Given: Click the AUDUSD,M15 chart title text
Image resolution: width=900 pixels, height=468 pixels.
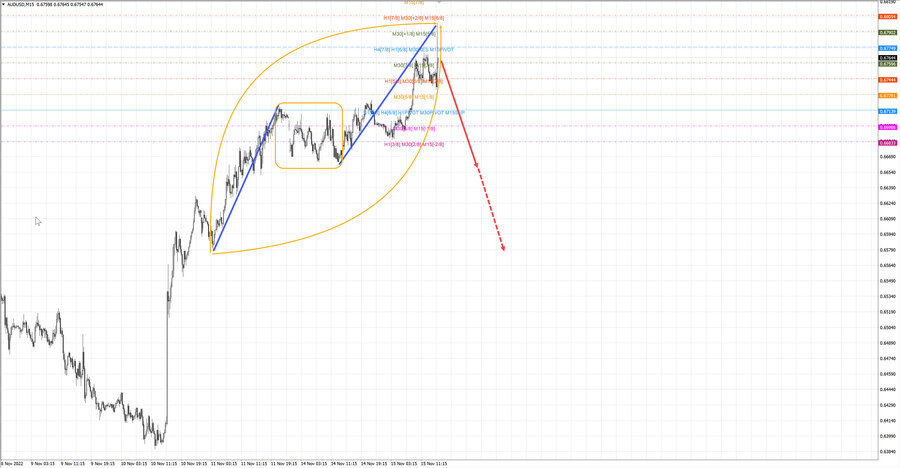Looking at the screenshot, I should (21, 4).
